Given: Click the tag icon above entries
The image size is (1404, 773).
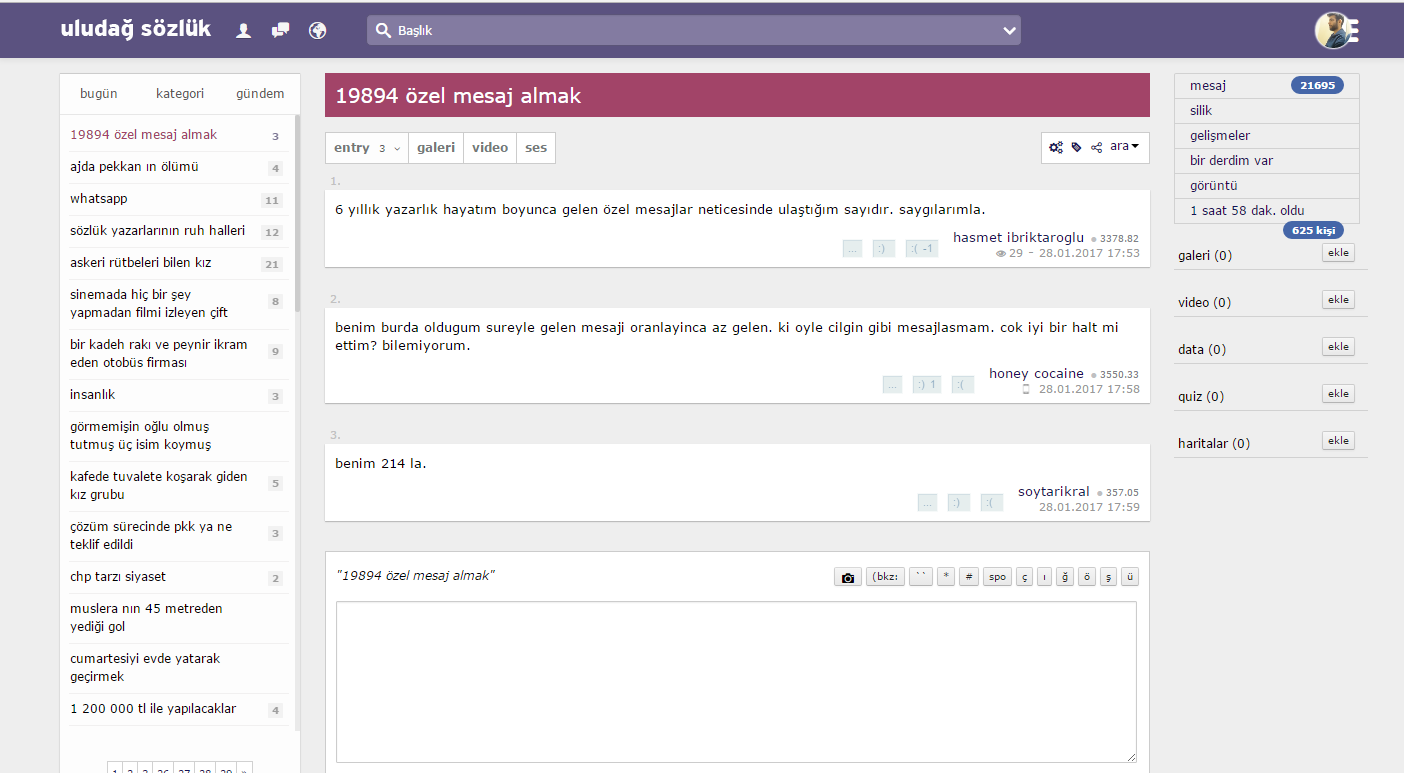Looking at the screenshot, I should pyautogui.click(x=1077, y=147).
